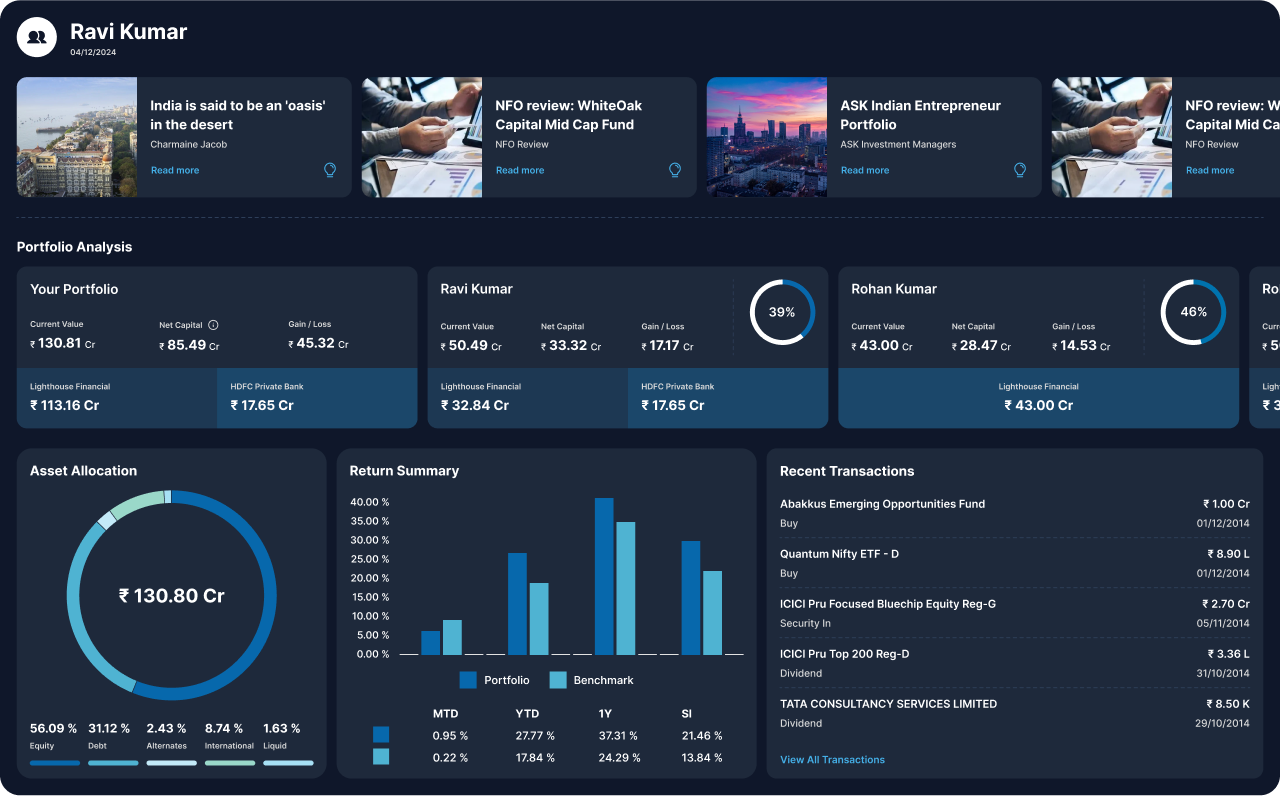The width and height of the screenshot is (1280, 796).
Task: Click View All Transactions link
Action: click(832, 760)
